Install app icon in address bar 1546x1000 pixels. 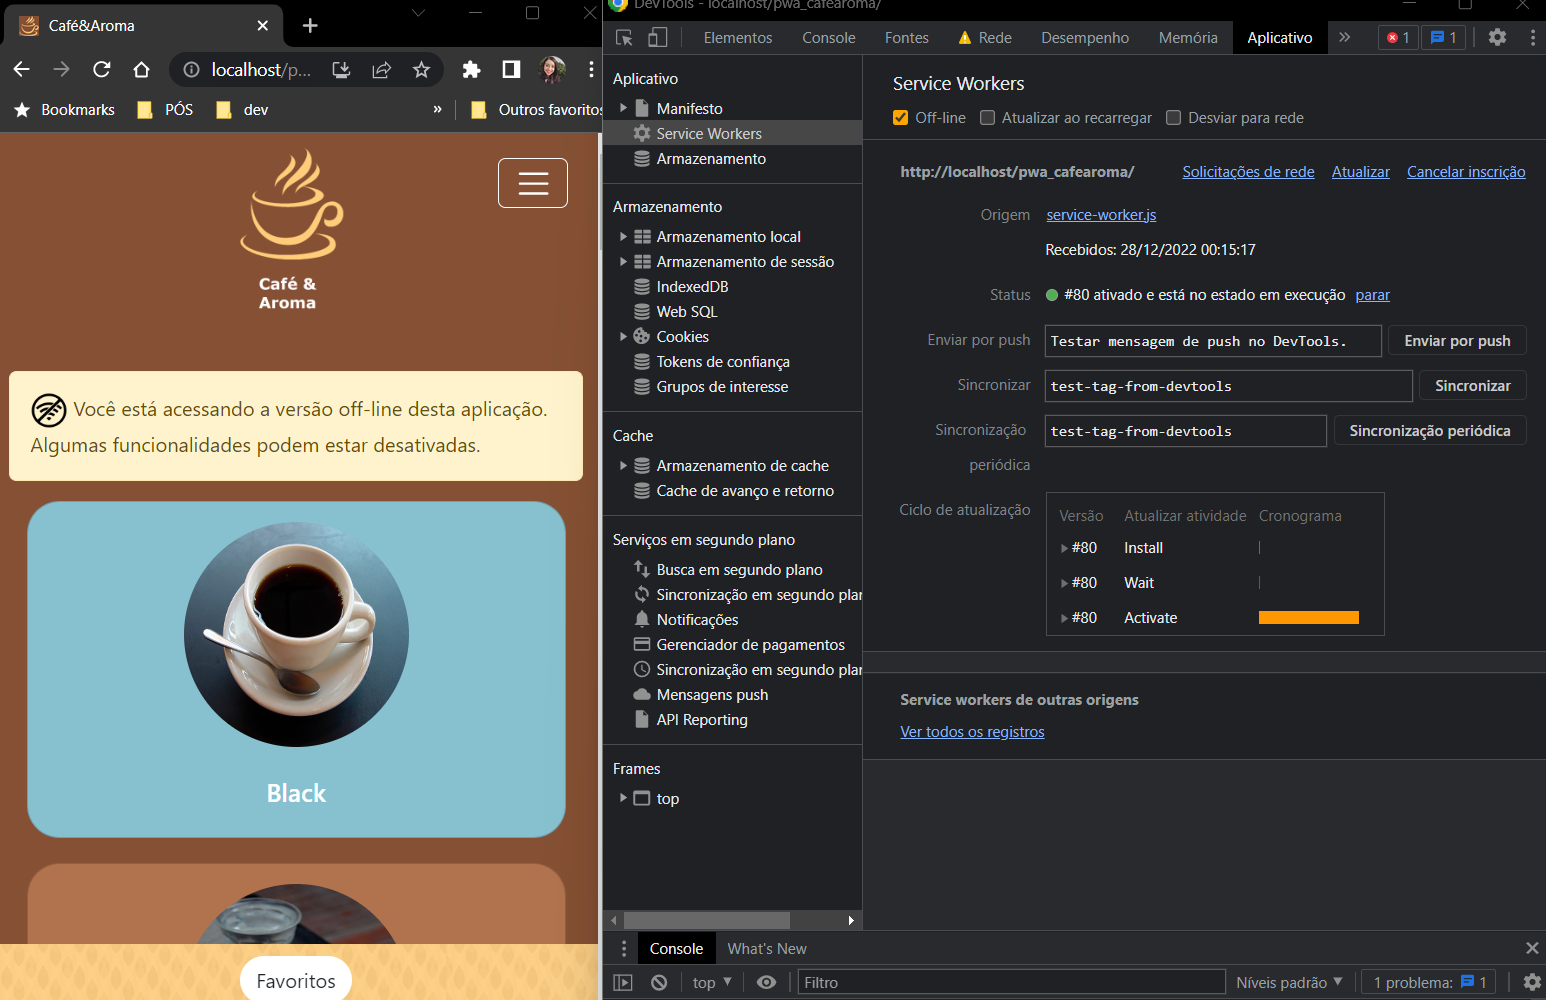point(341,69)
